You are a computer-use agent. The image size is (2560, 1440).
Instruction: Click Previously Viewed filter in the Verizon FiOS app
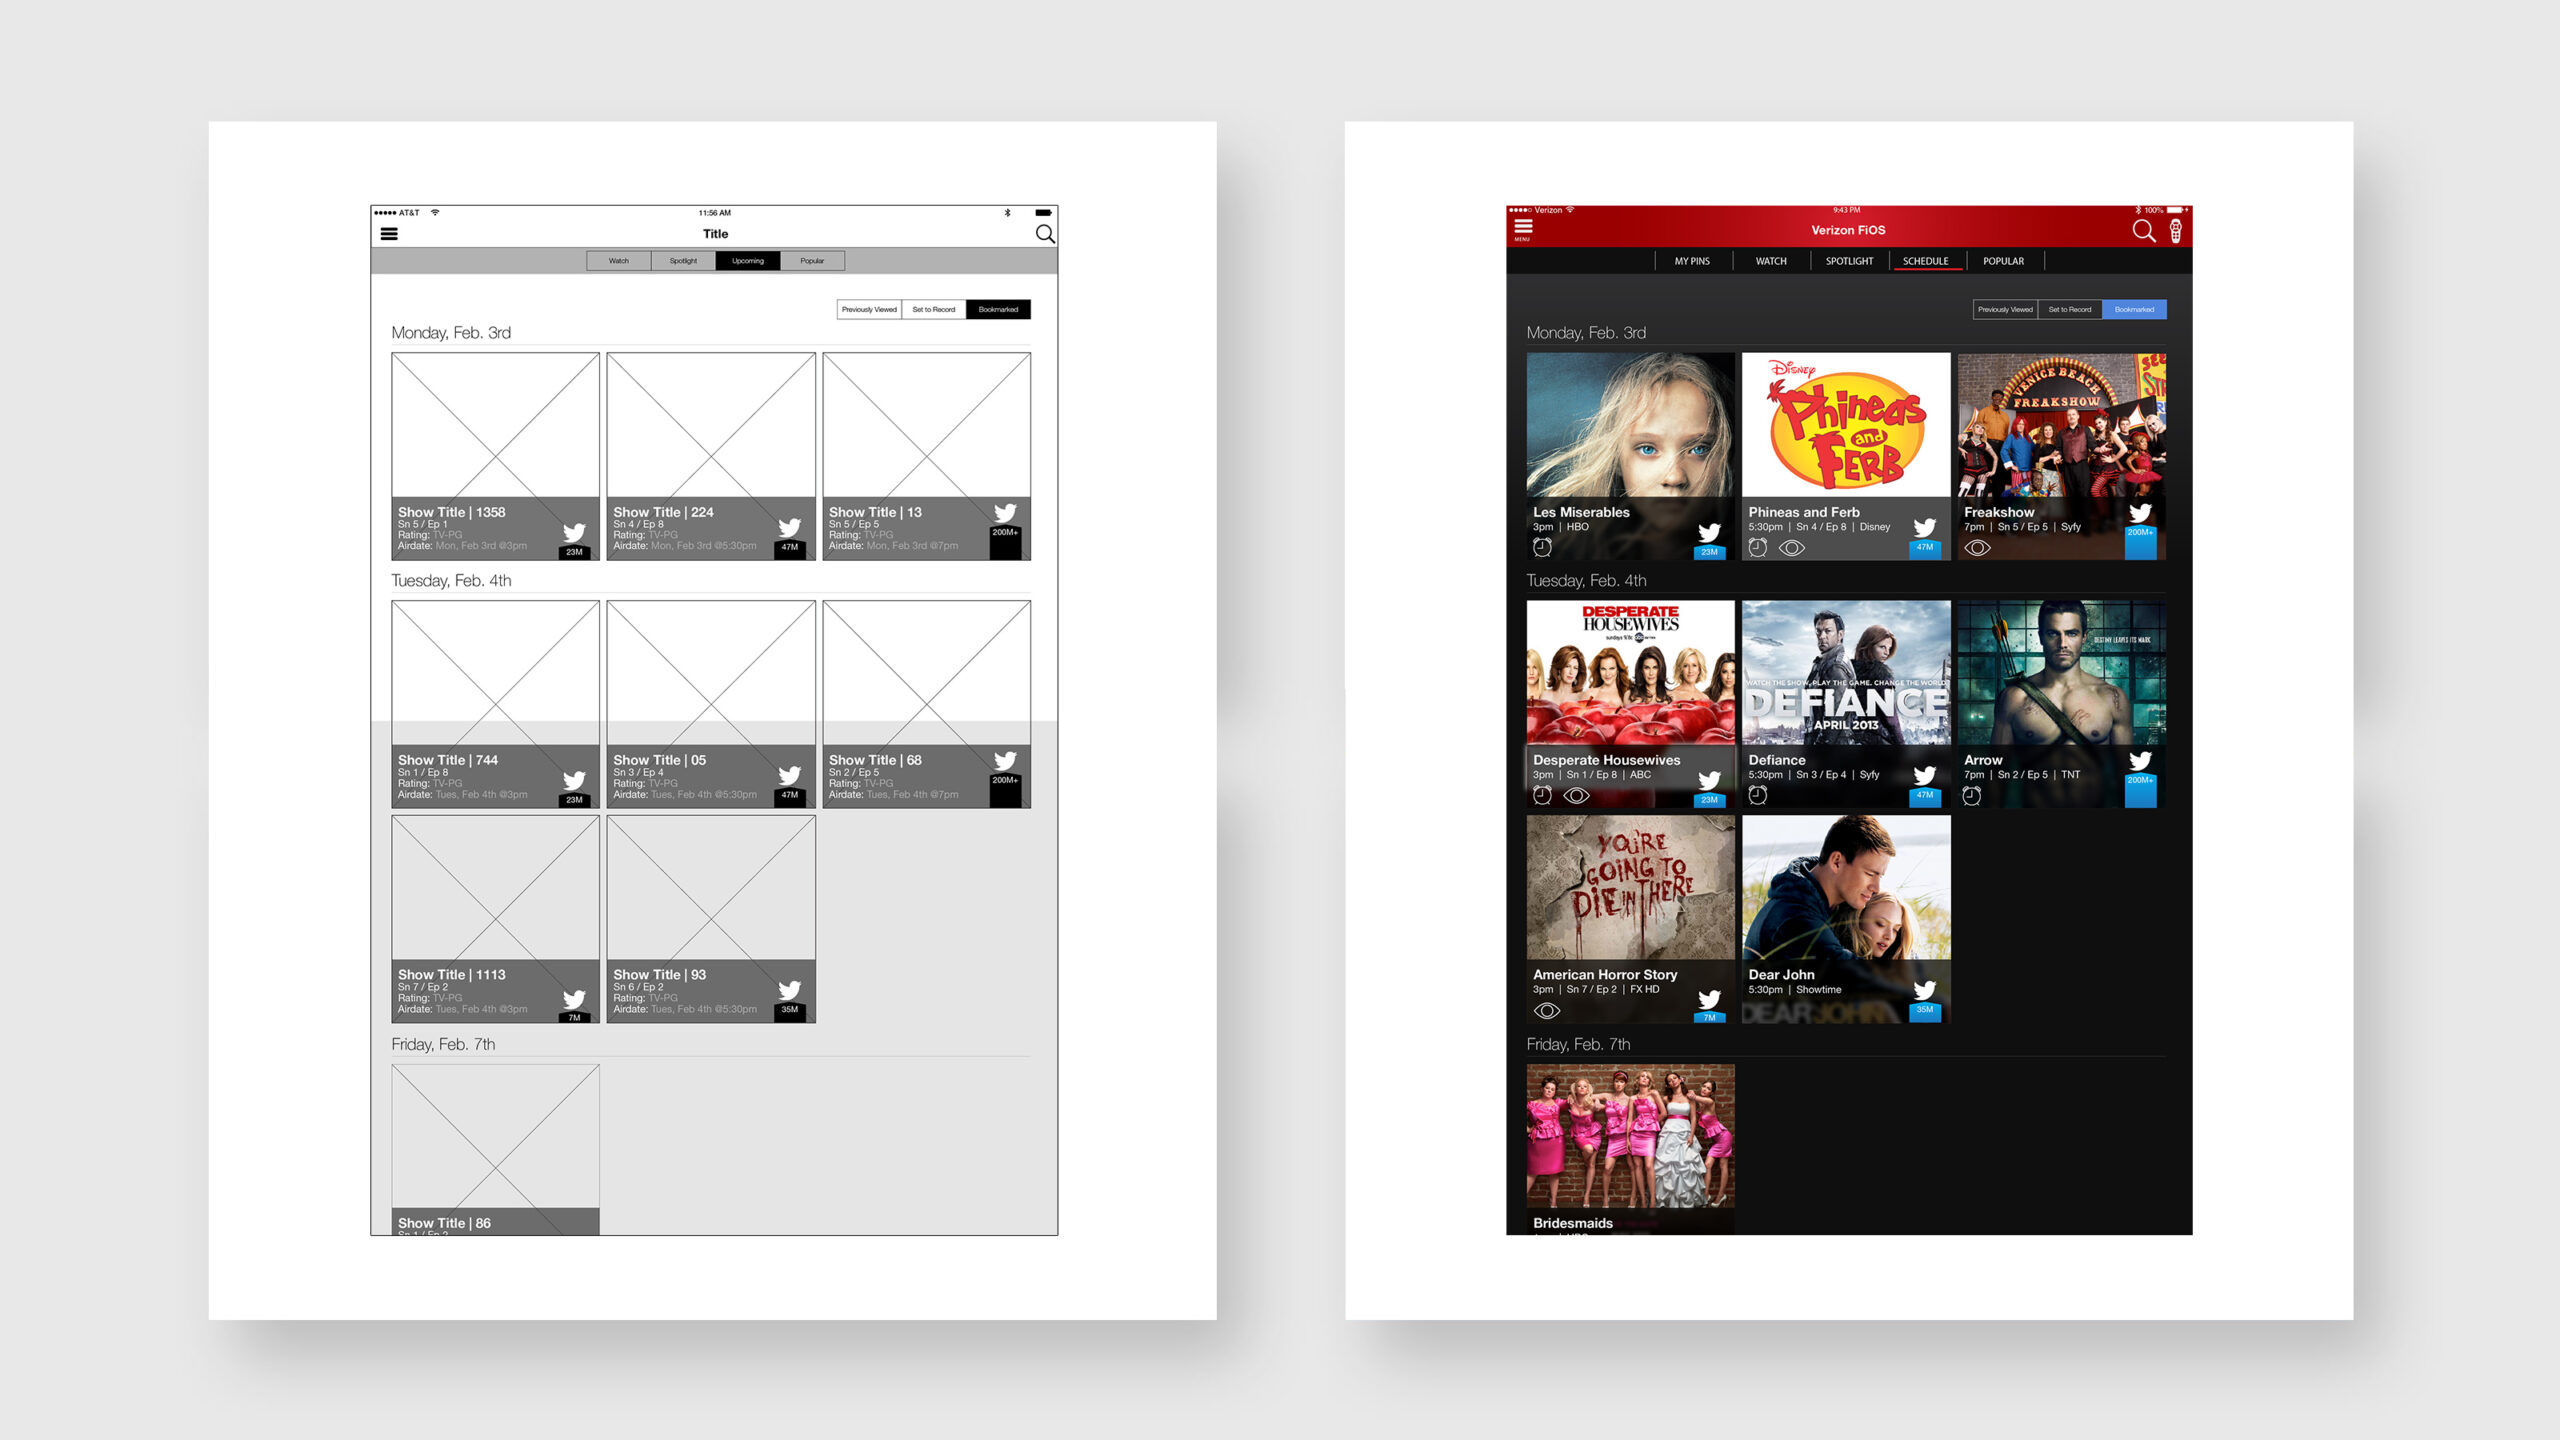[x=2005, y=310]
